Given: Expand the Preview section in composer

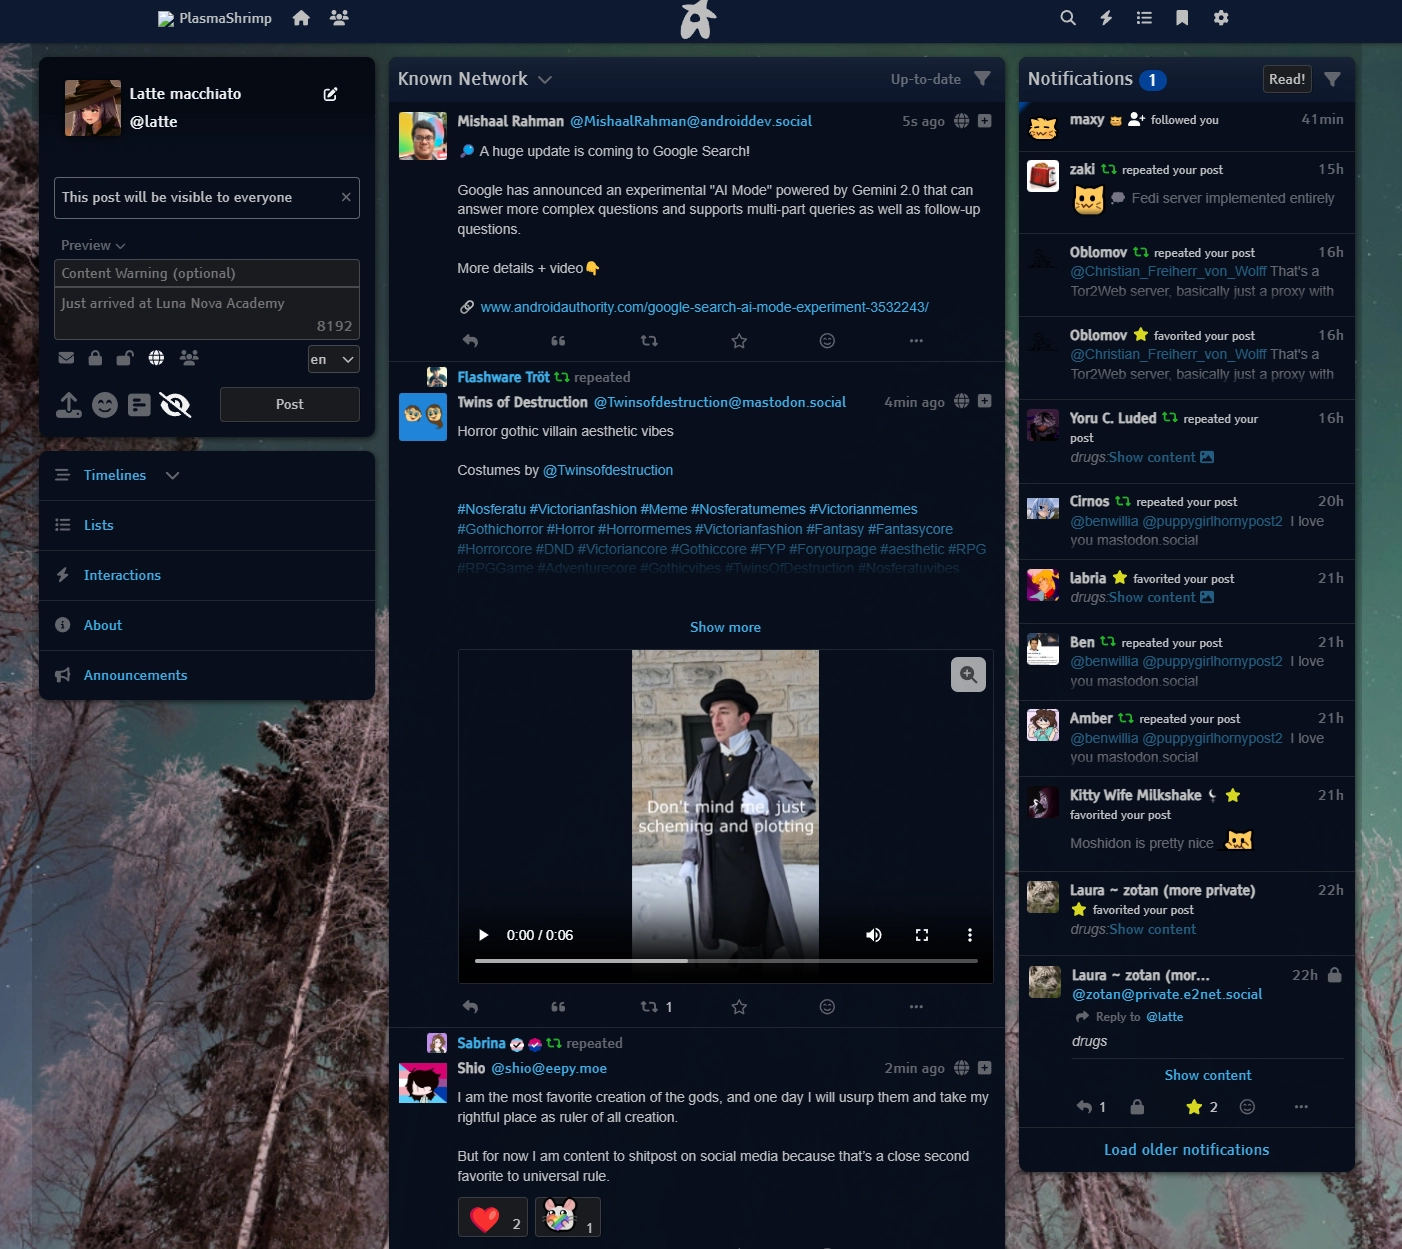Looking at the screenshot, I should point(93,245).
